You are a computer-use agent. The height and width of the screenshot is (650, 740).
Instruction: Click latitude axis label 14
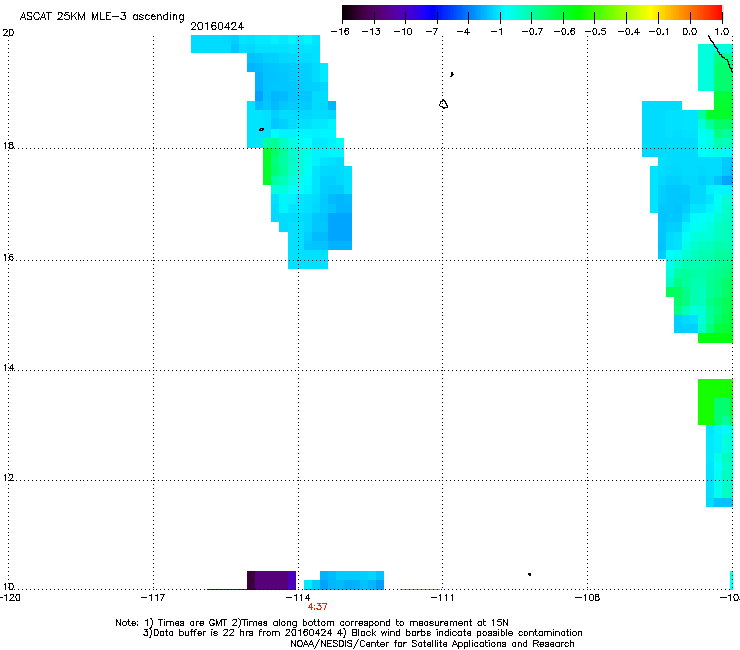pyautogui.click(x=8, y=368)
